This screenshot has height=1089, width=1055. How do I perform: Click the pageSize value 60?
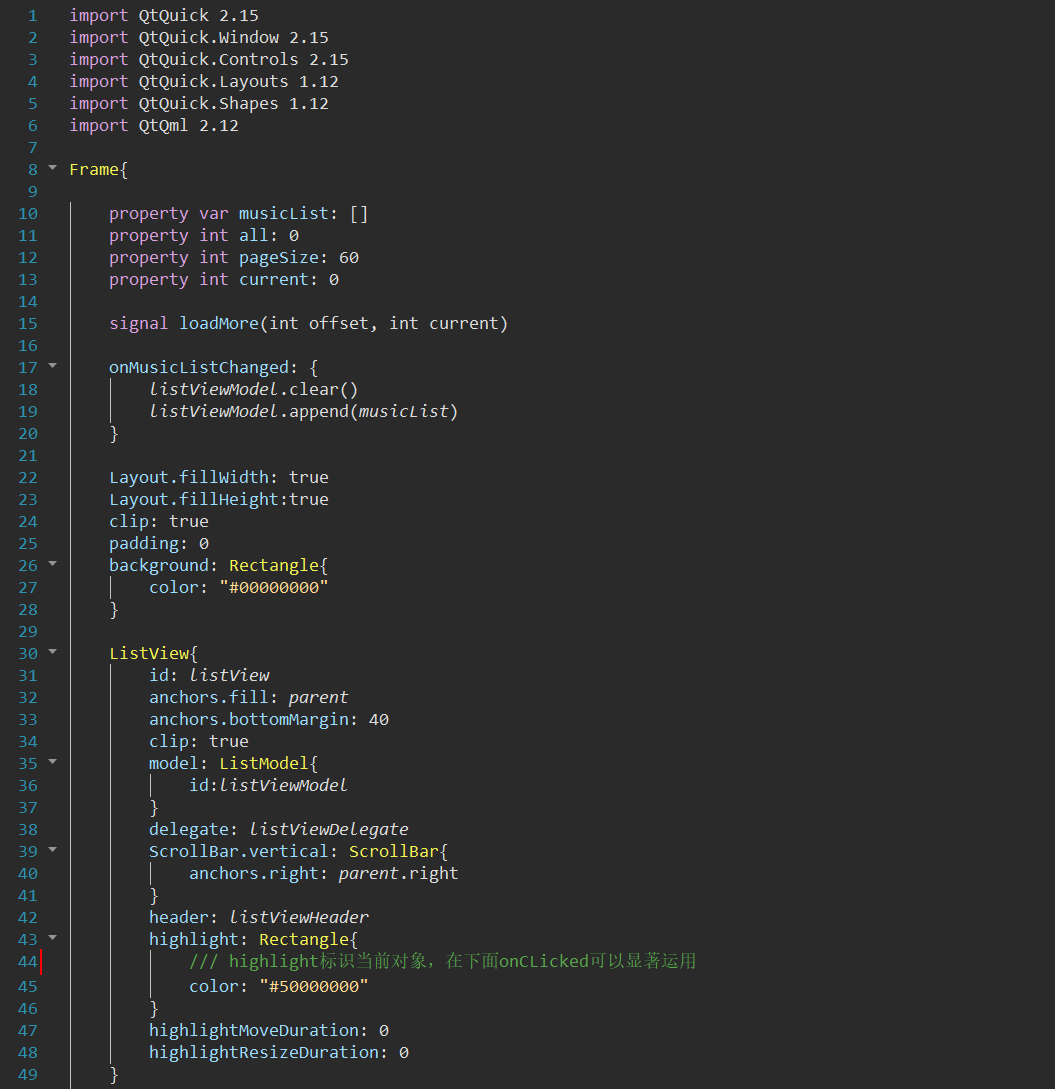click(x=347, y=257)
